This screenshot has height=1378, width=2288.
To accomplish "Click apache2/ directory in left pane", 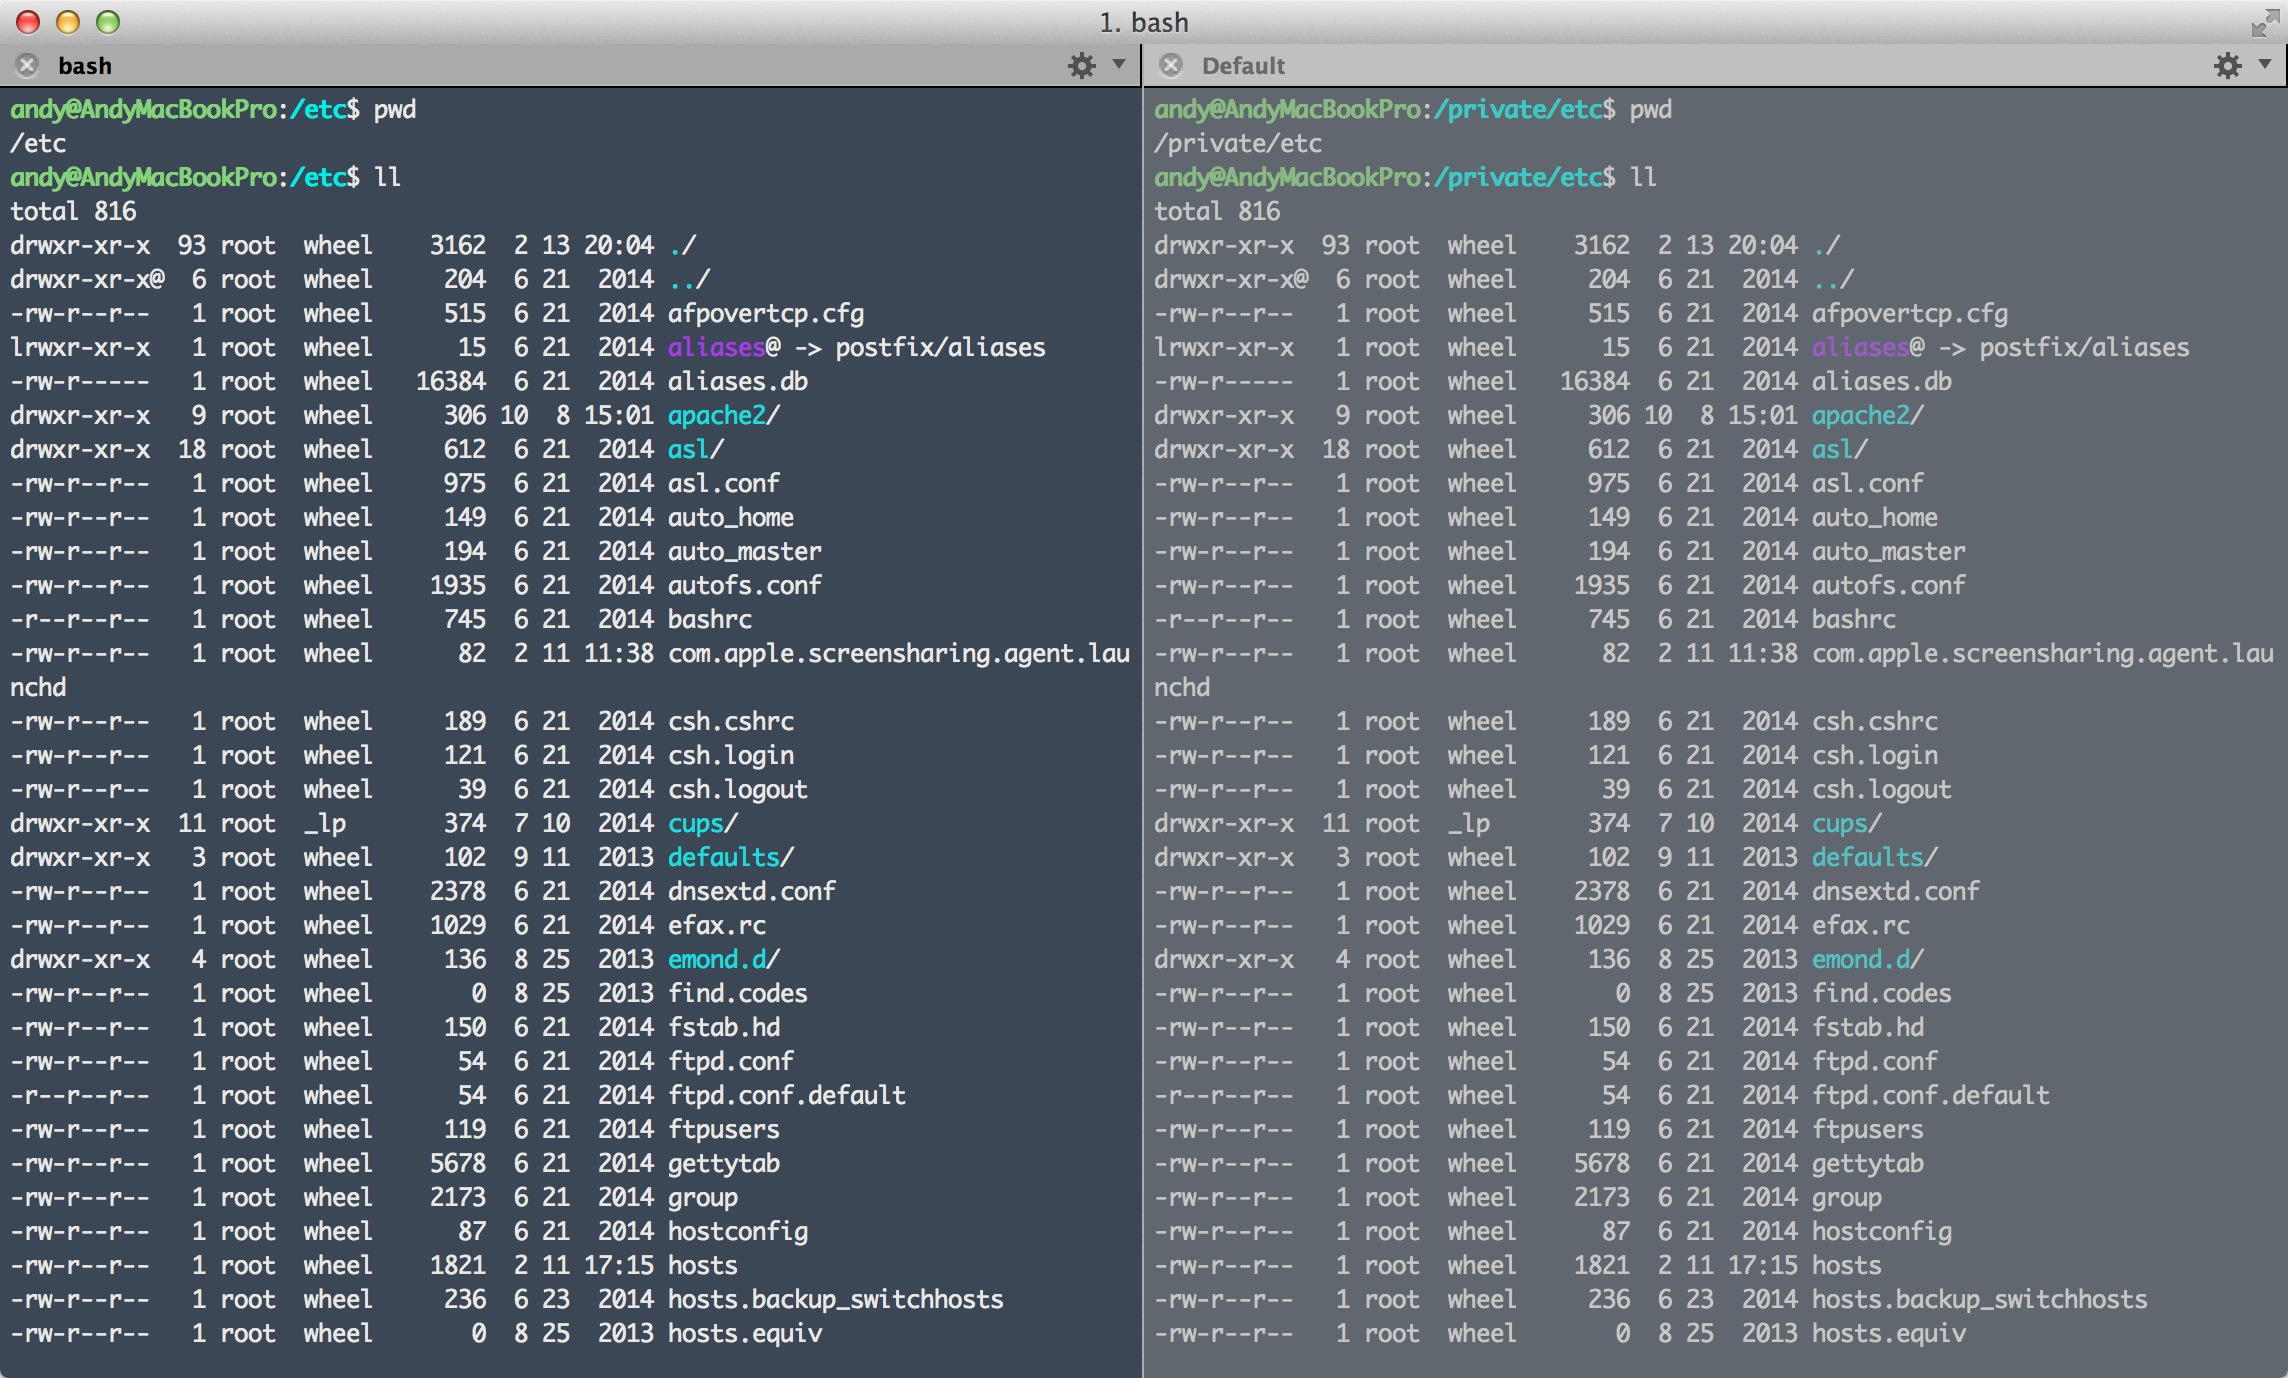I will (x=723, y=416).
